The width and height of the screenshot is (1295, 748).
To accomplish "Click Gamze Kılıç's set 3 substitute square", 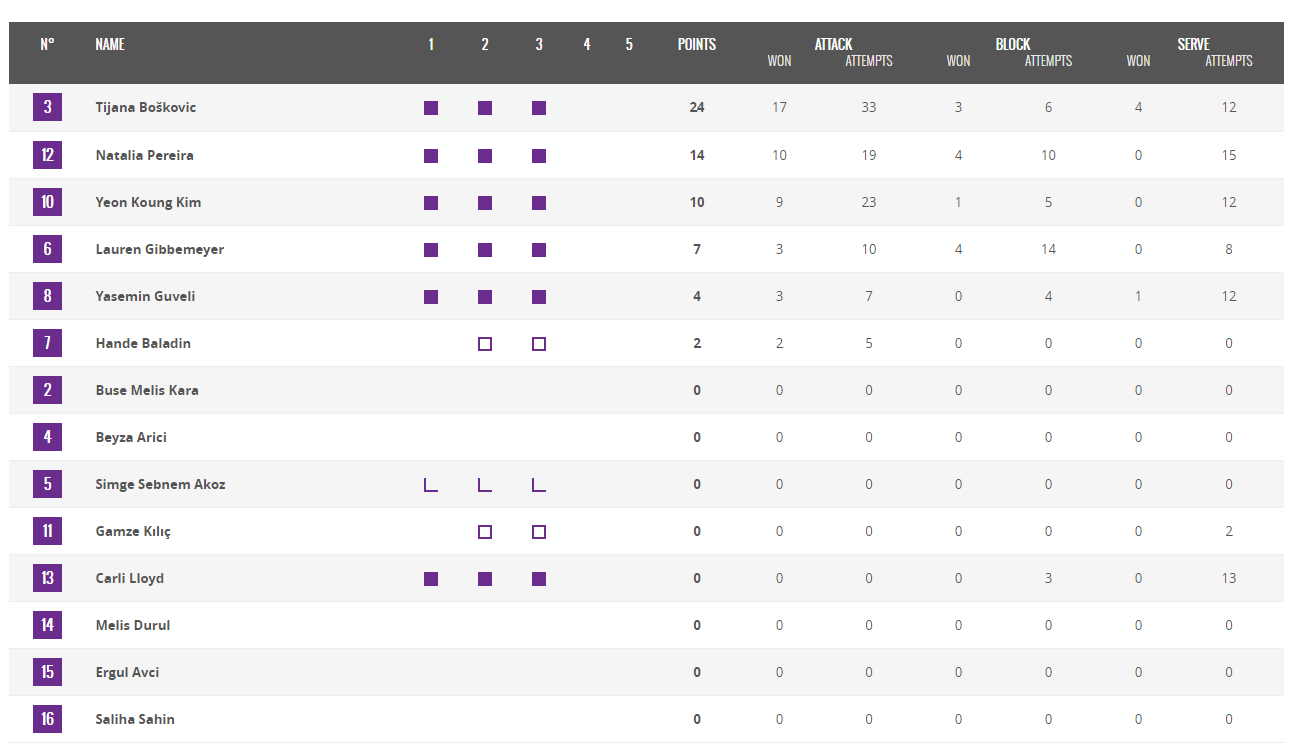I will 539,532.
